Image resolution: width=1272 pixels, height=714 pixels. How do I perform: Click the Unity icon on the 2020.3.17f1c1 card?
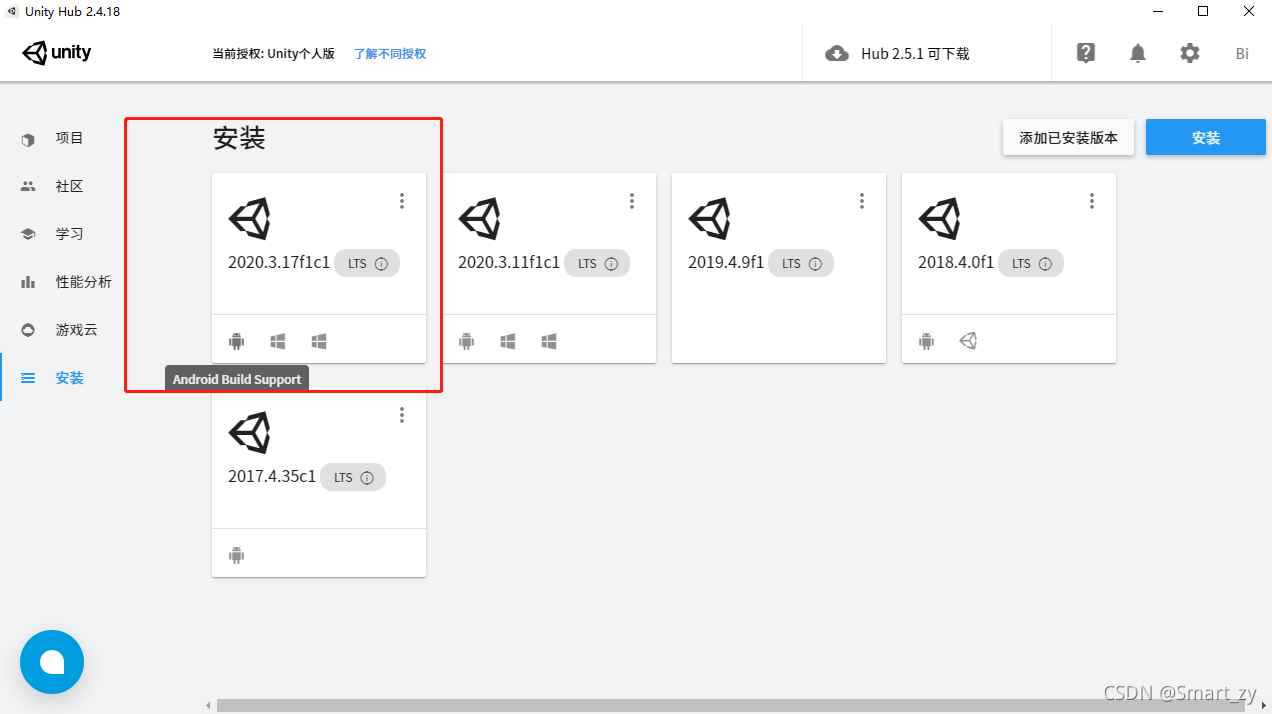pos(250,218)
